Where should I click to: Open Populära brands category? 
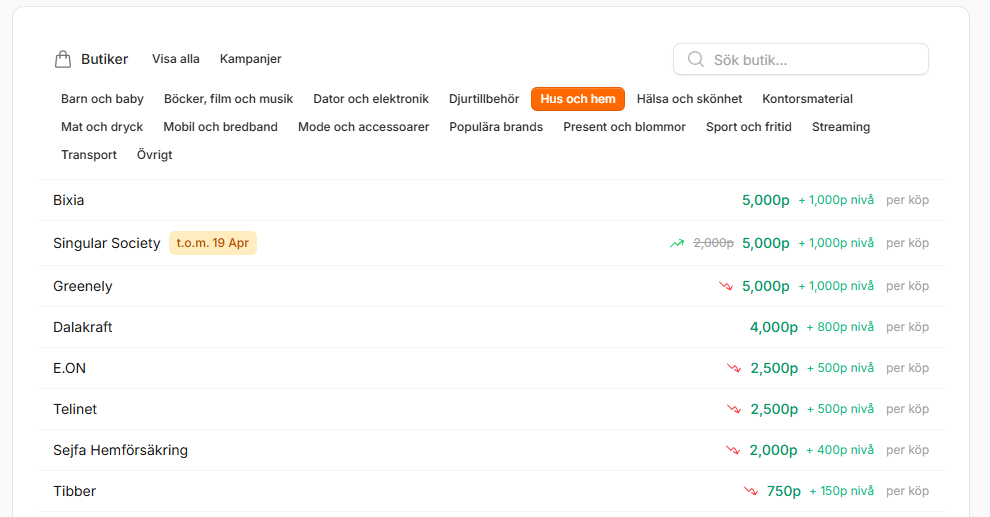pos(496,127)
